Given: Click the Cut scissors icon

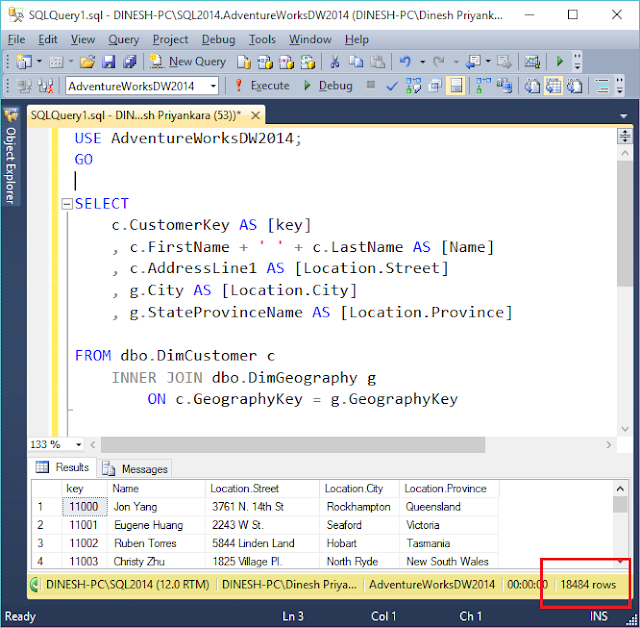Looking at the screenshot, I should click(x=335, y=62).
